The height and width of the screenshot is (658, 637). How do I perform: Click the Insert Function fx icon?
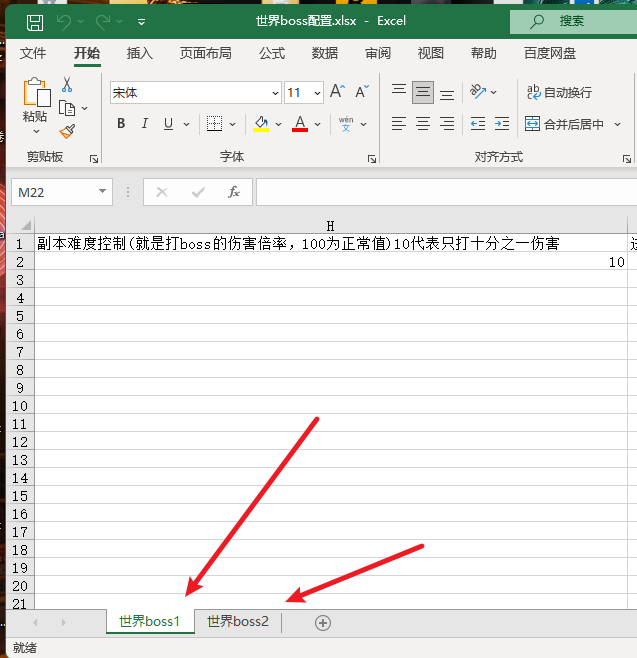pyautogui.click(x=234, y=192)
